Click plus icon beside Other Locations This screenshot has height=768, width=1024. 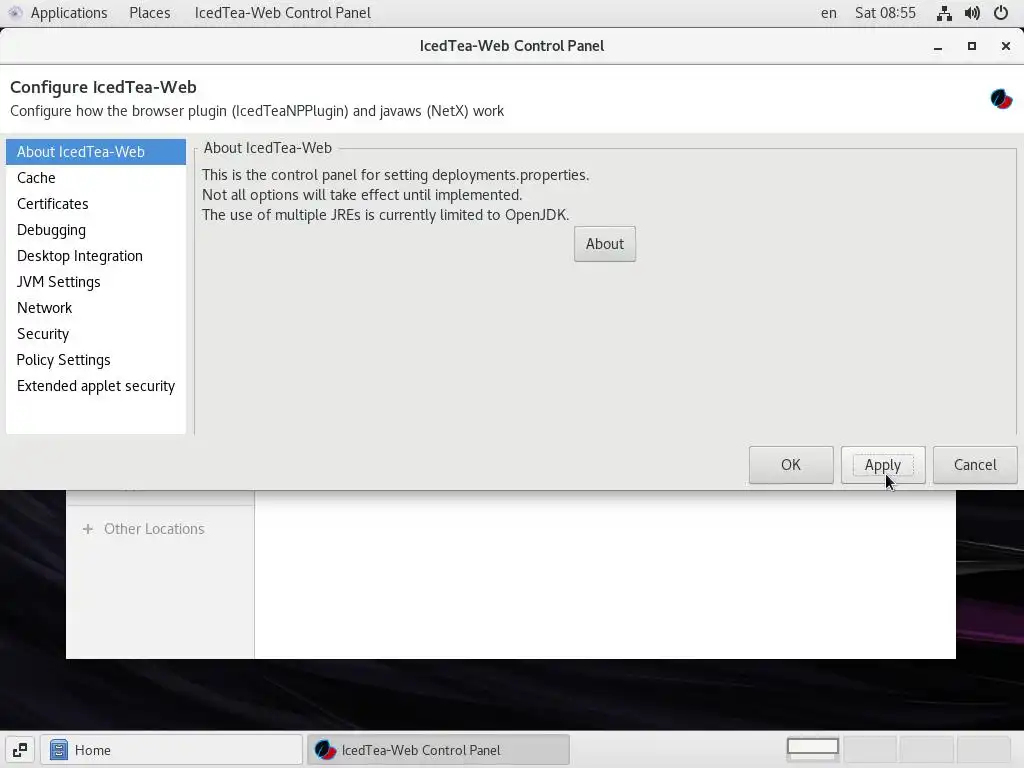[x=88, y=529]
